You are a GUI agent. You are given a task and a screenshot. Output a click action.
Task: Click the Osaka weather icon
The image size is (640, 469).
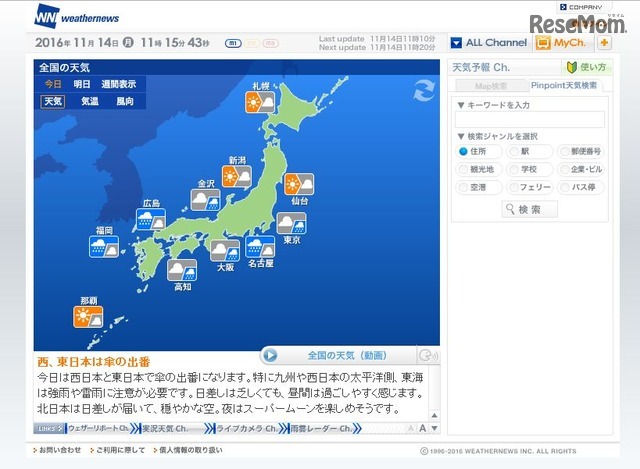coord(225,251)
